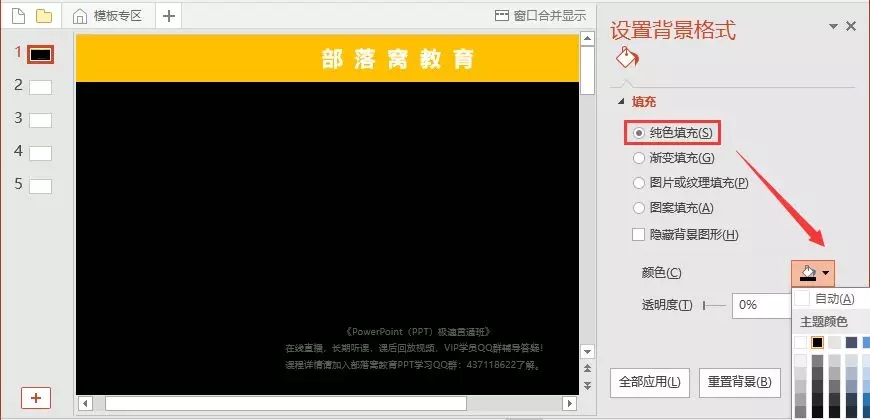This screenshot has width=870, height=420.
Task: Click the home icon beside 模板专区
Action: pos(80,16)
